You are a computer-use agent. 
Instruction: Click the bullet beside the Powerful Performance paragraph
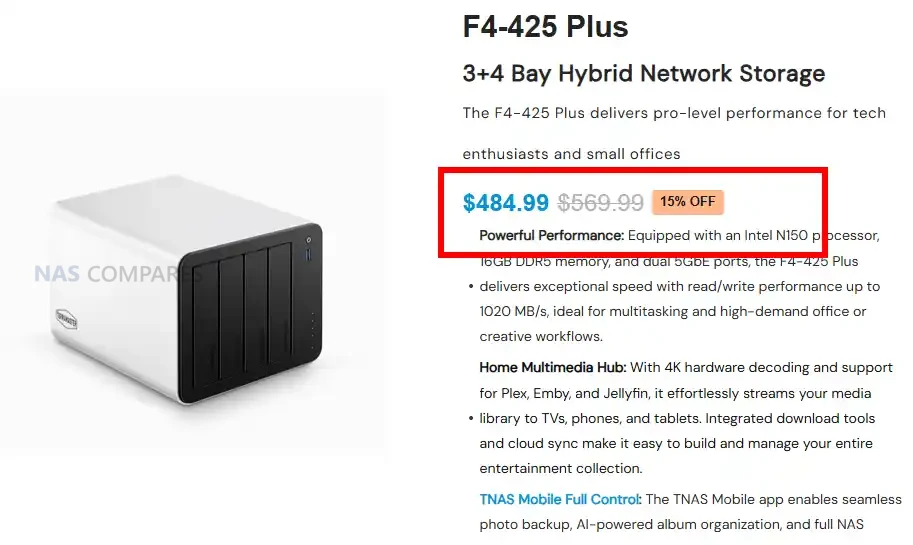[471, 287]
